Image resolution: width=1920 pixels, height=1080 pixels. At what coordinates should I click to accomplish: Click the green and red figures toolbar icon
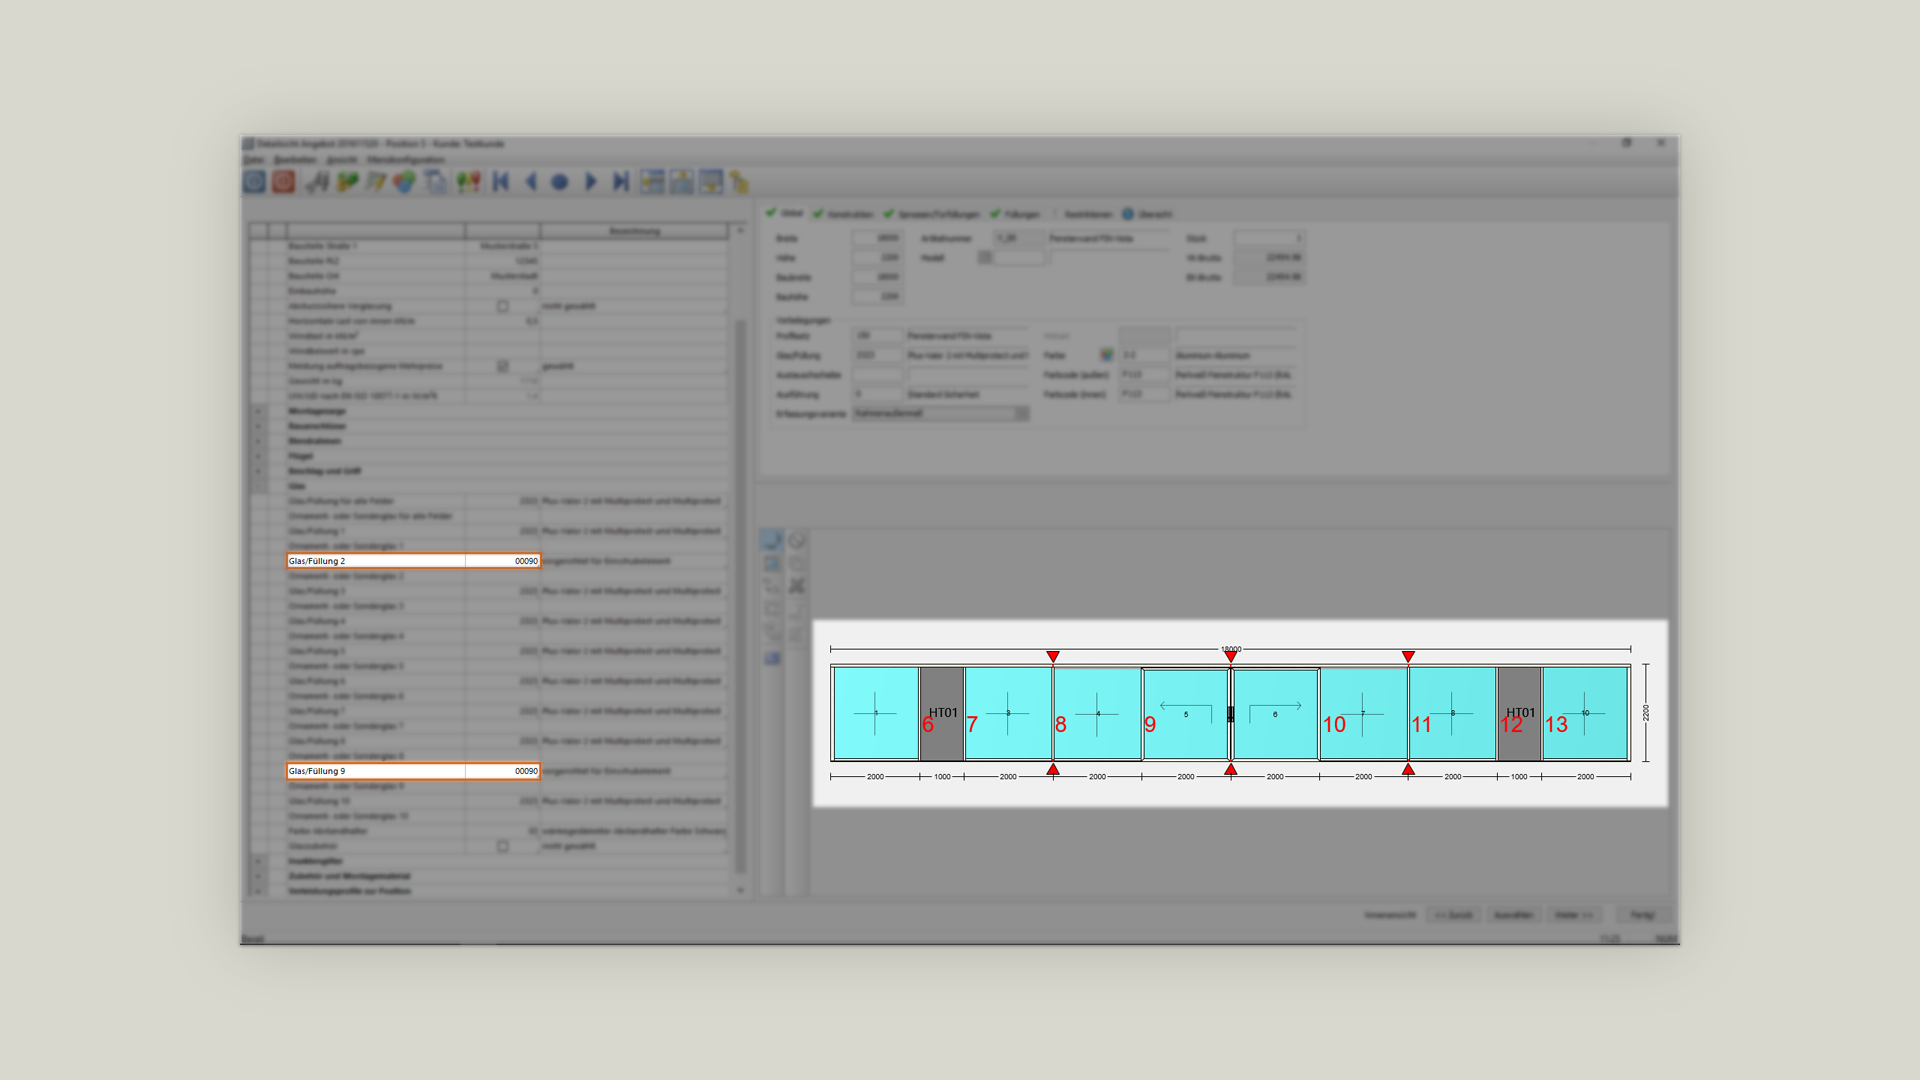468,182
